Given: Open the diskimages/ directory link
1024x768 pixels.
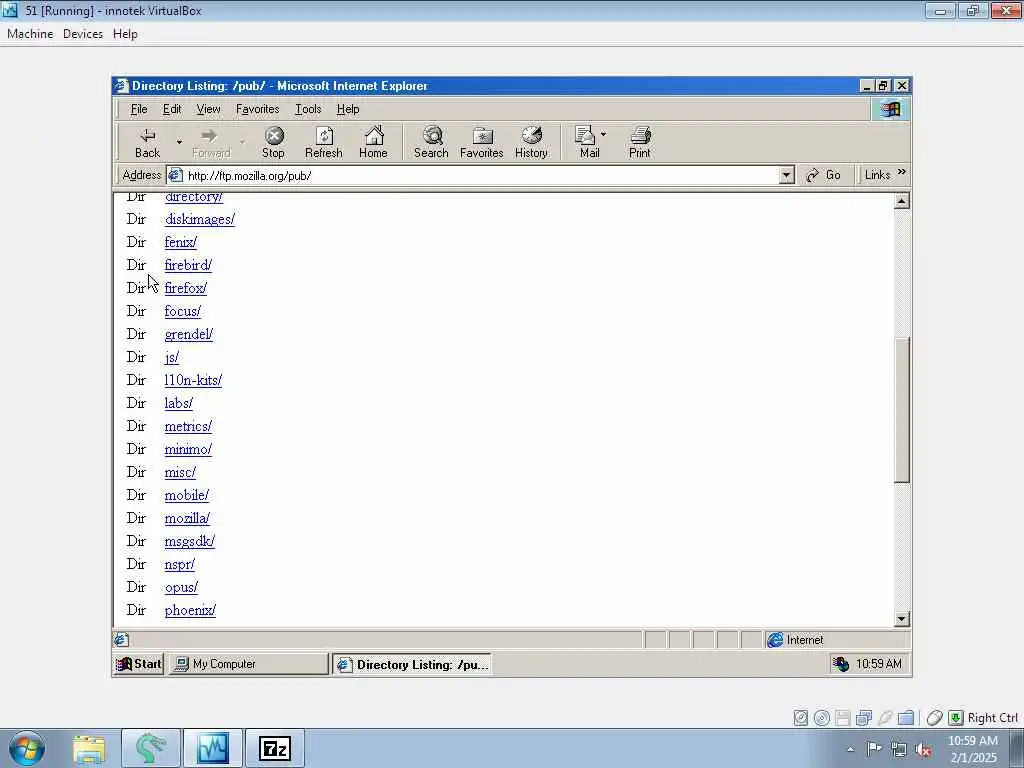Looking at the screenshot, I should tap(200, 219).
